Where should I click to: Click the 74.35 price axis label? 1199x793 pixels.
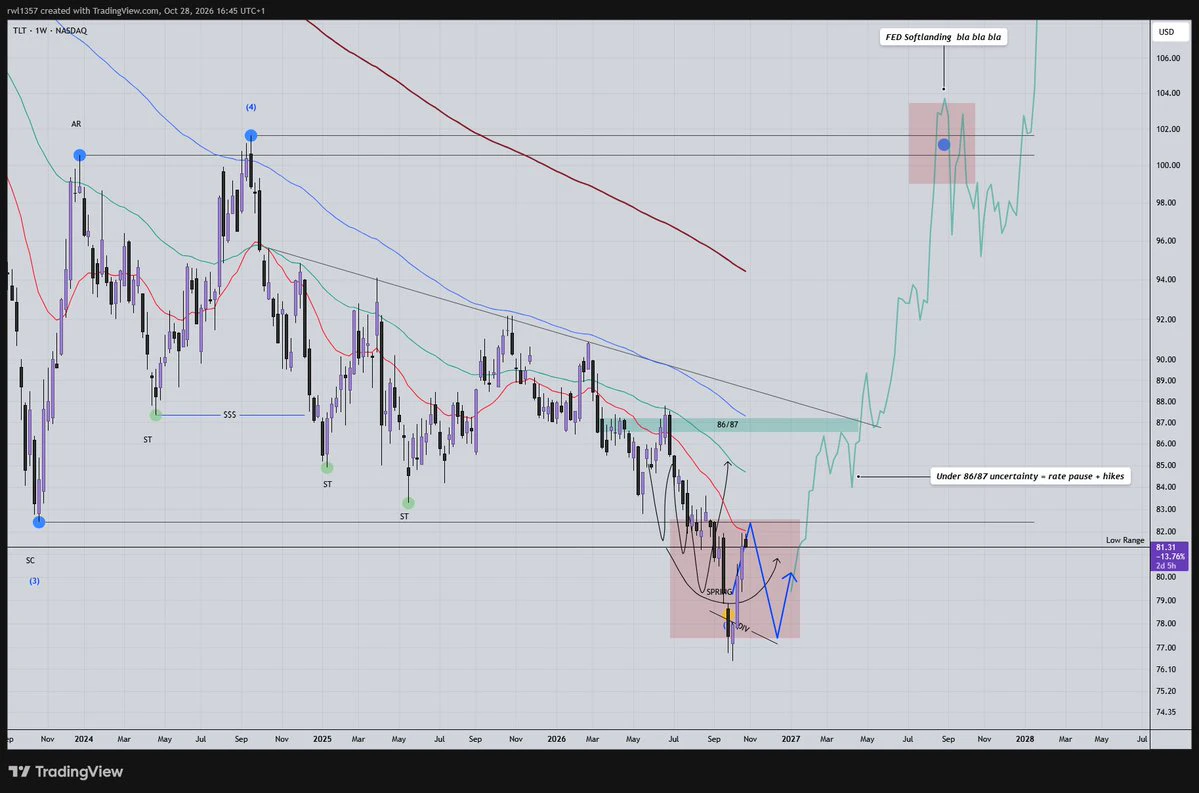[1167, 712]
